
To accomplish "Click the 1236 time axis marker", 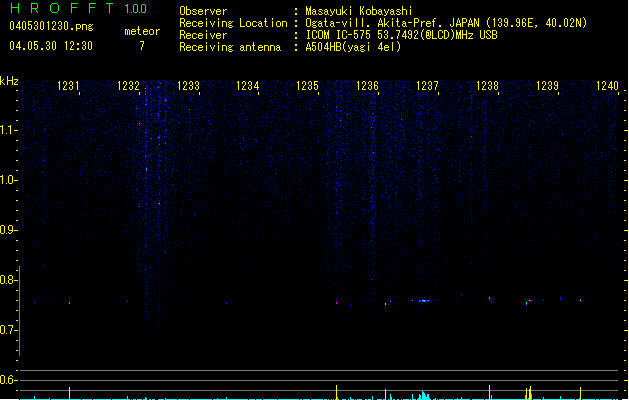I will click(367, 85).
